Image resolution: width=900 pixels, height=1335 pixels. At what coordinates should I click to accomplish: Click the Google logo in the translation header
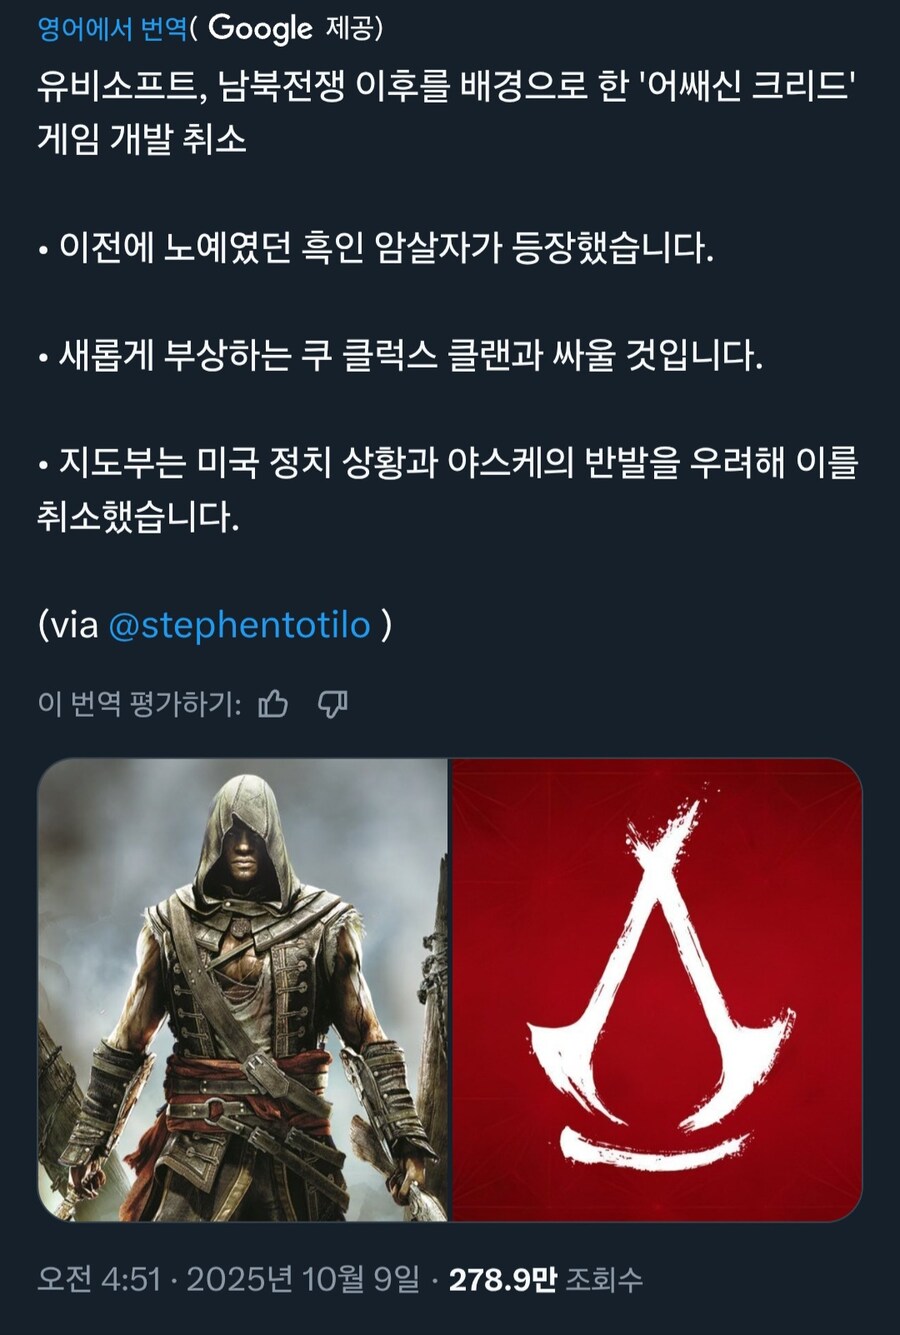pyautogui.click(x=260, y=28)
